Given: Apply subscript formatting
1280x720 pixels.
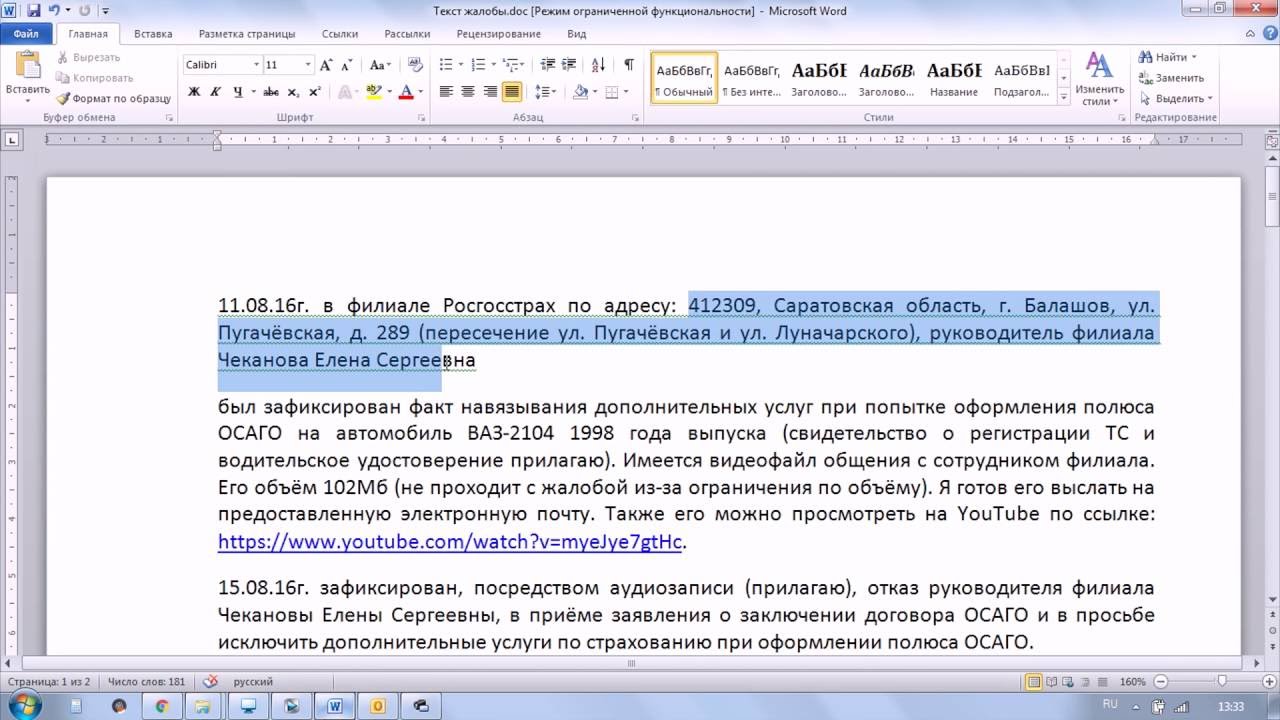Looking at the screenshot, I should pyautogui.click(x=293, y=92).
